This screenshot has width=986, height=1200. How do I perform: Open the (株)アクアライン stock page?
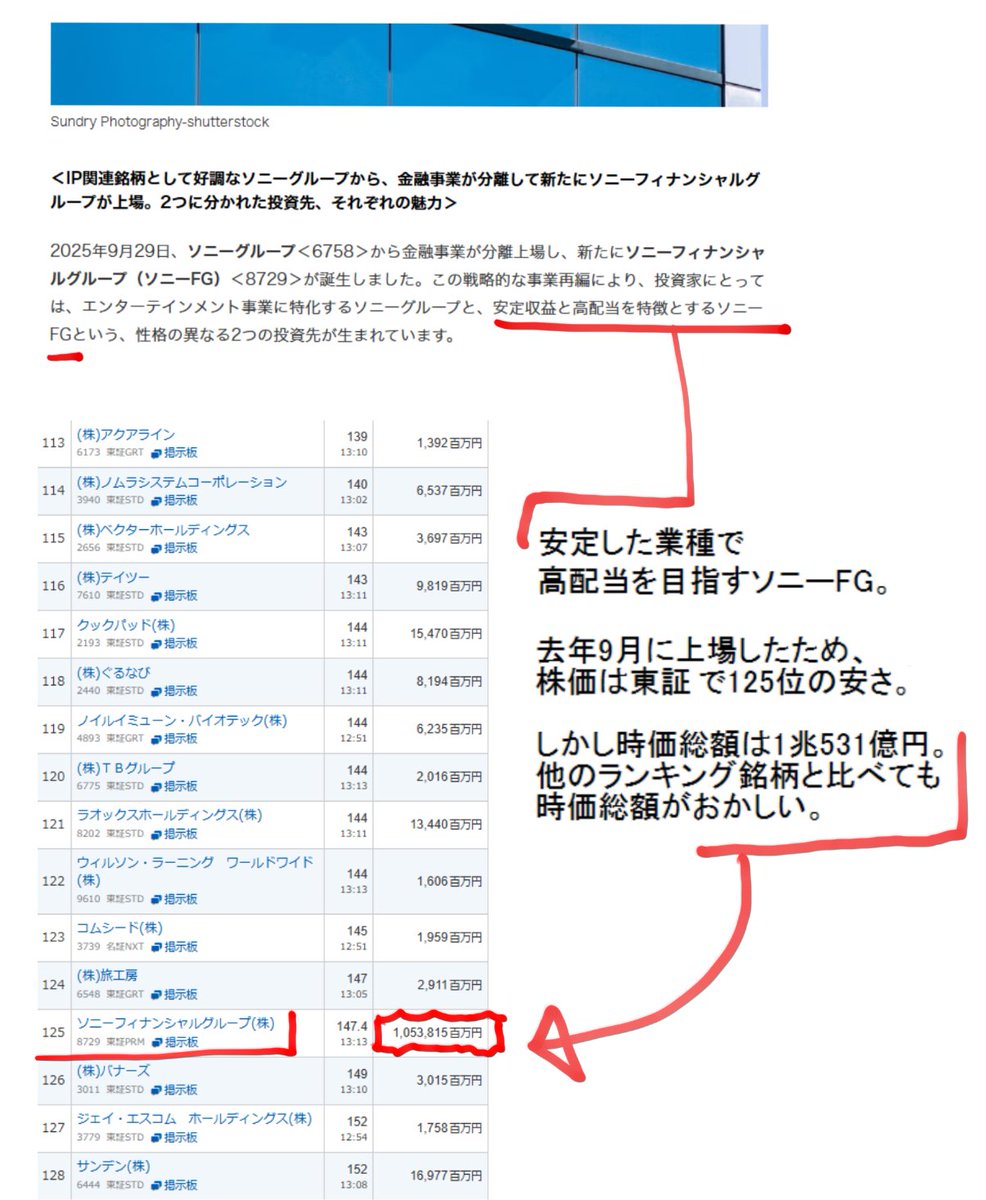(x=126, y=435)
